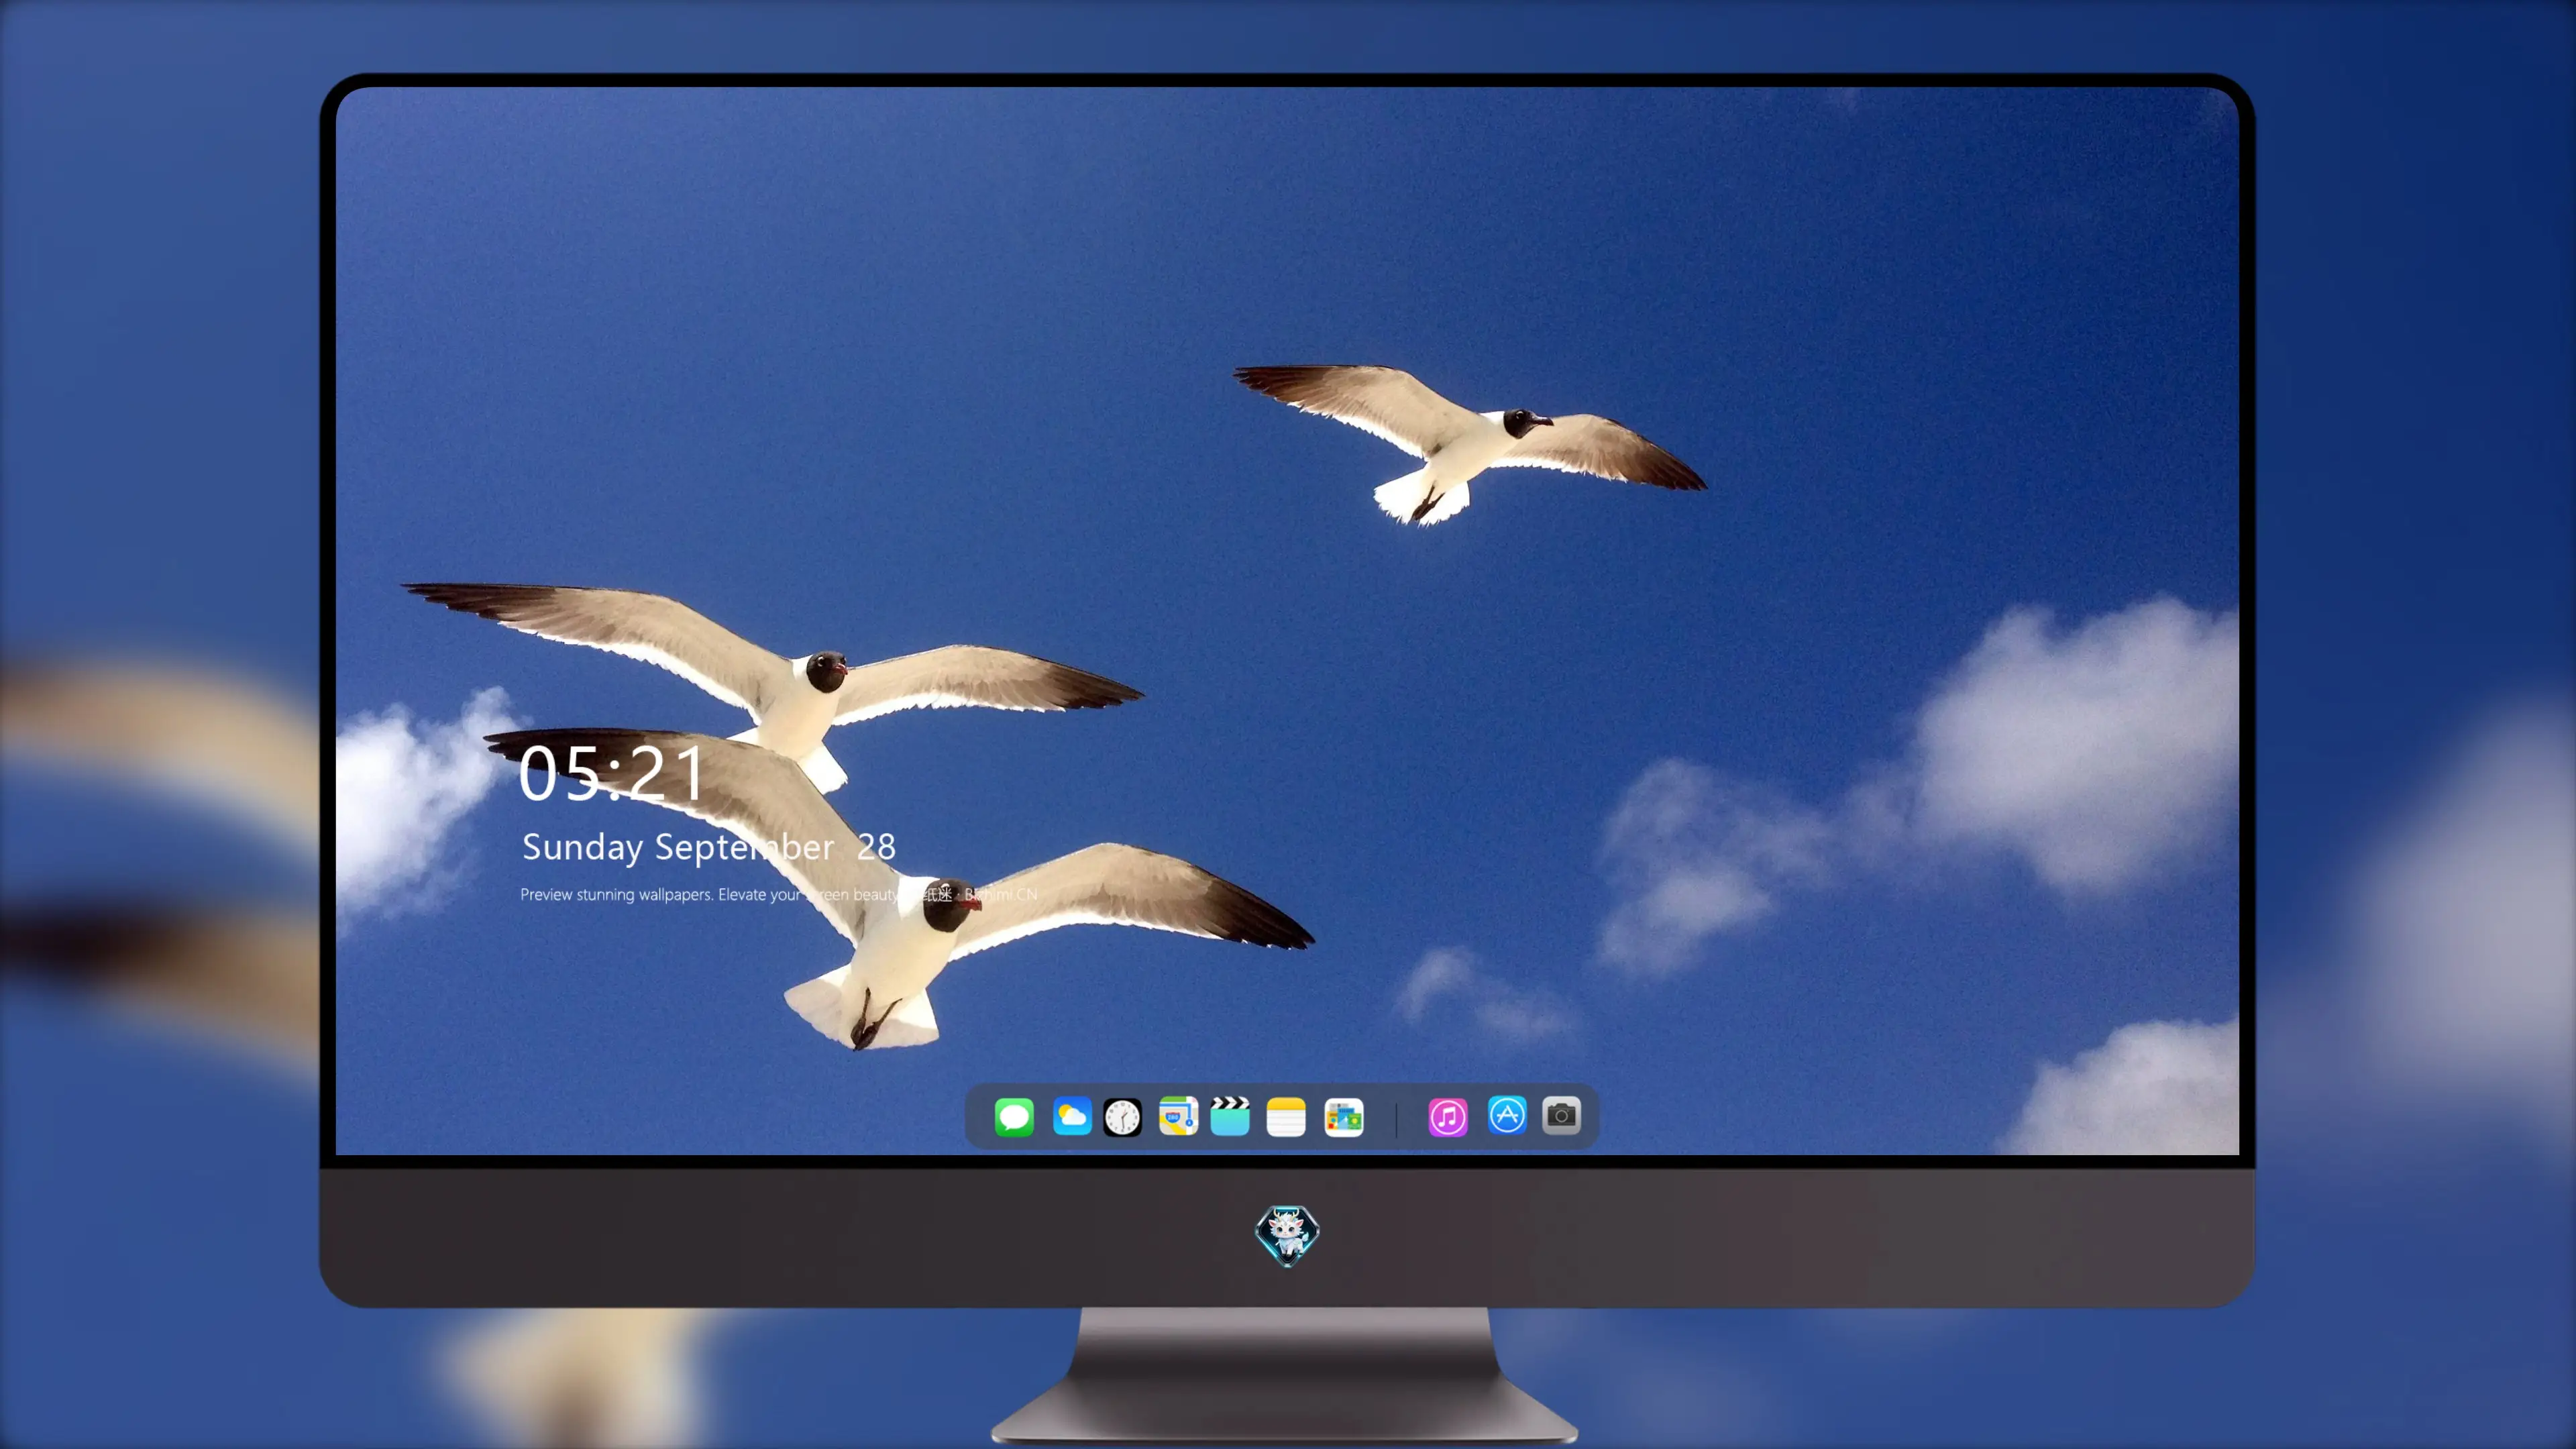Launch the iTunes music app
Image resolution: width=2576 pixels, height=1449 pixels.
click(x=1448, y=1117)
